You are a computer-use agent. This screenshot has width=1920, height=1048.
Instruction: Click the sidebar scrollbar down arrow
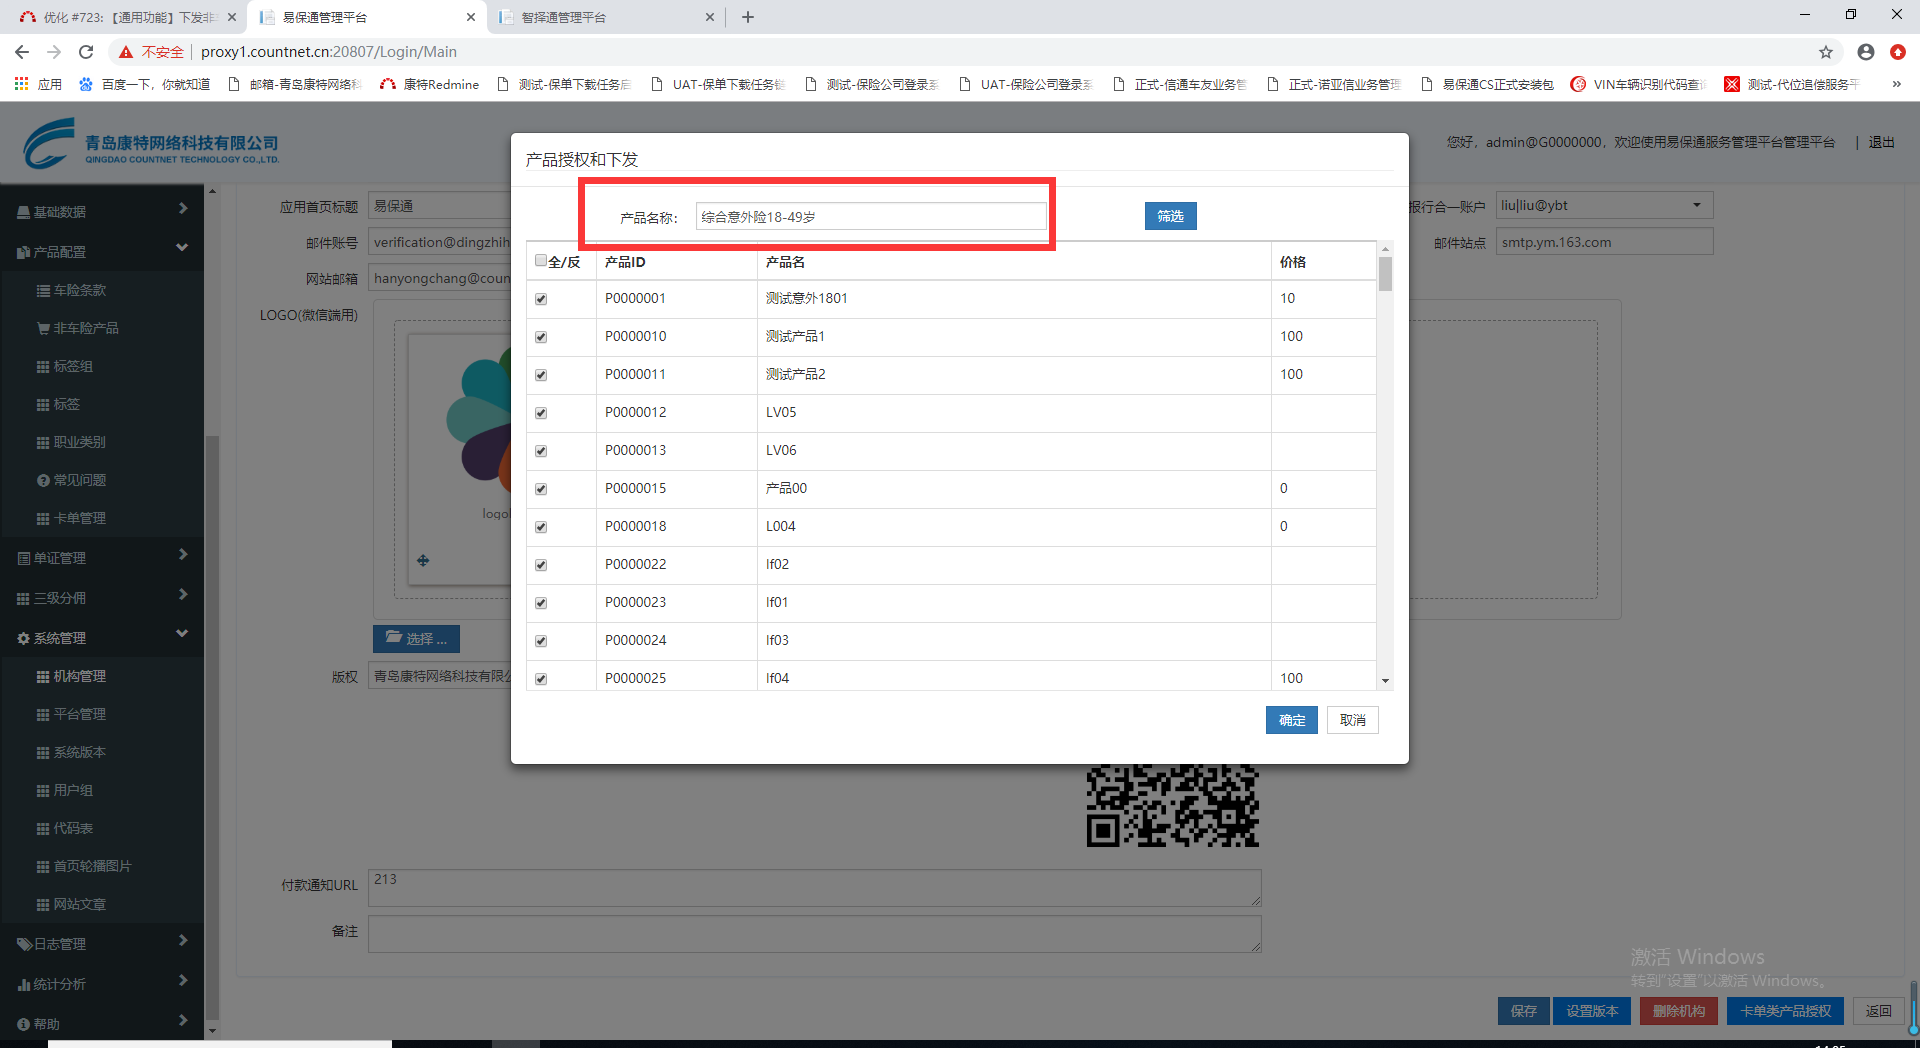tap(212, 1030)
